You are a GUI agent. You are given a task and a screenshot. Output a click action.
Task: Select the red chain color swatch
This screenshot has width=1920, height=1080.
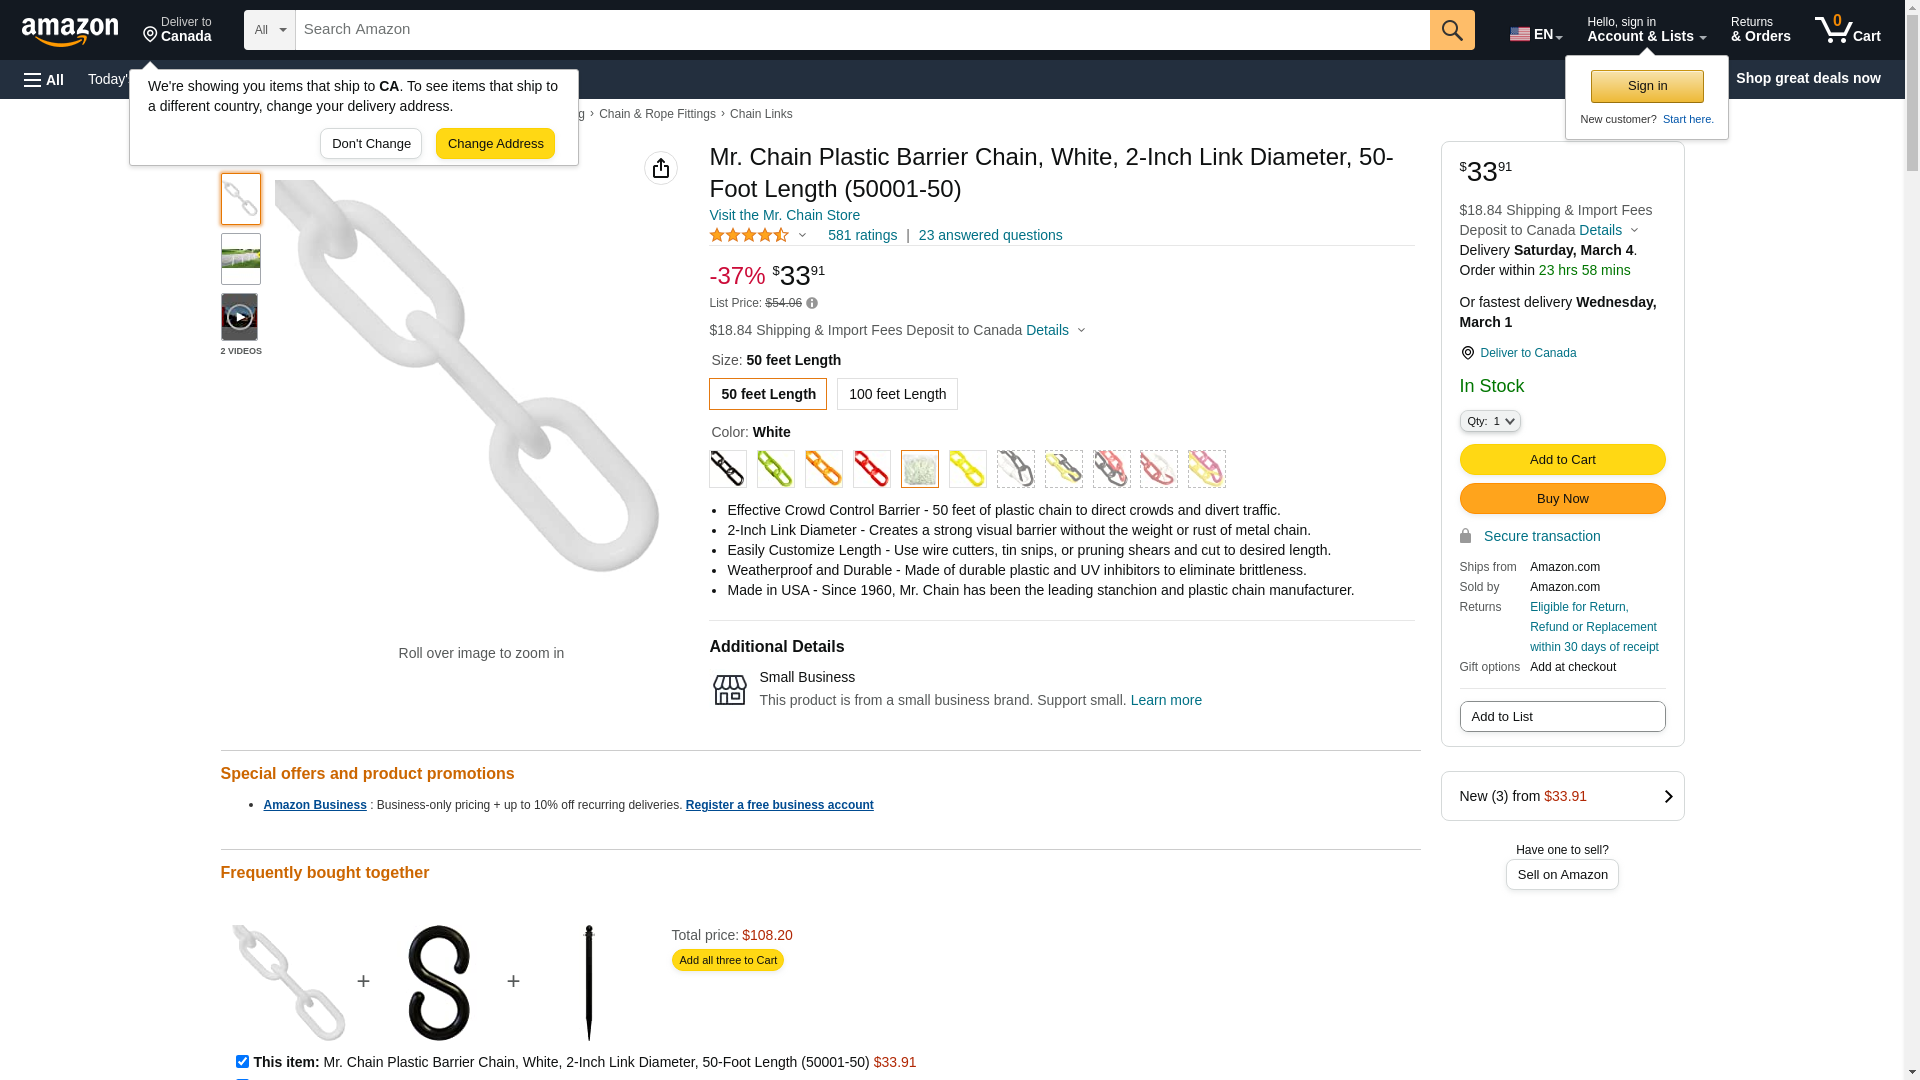[871, 469]
